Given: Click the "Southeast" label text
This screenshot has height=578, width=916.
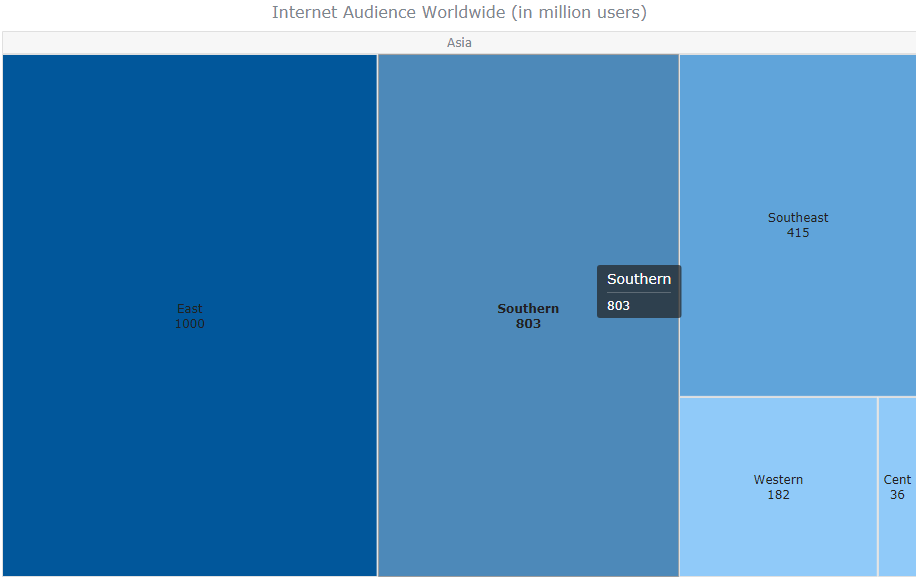Looking at the screenshot, I should click(798, 218).
